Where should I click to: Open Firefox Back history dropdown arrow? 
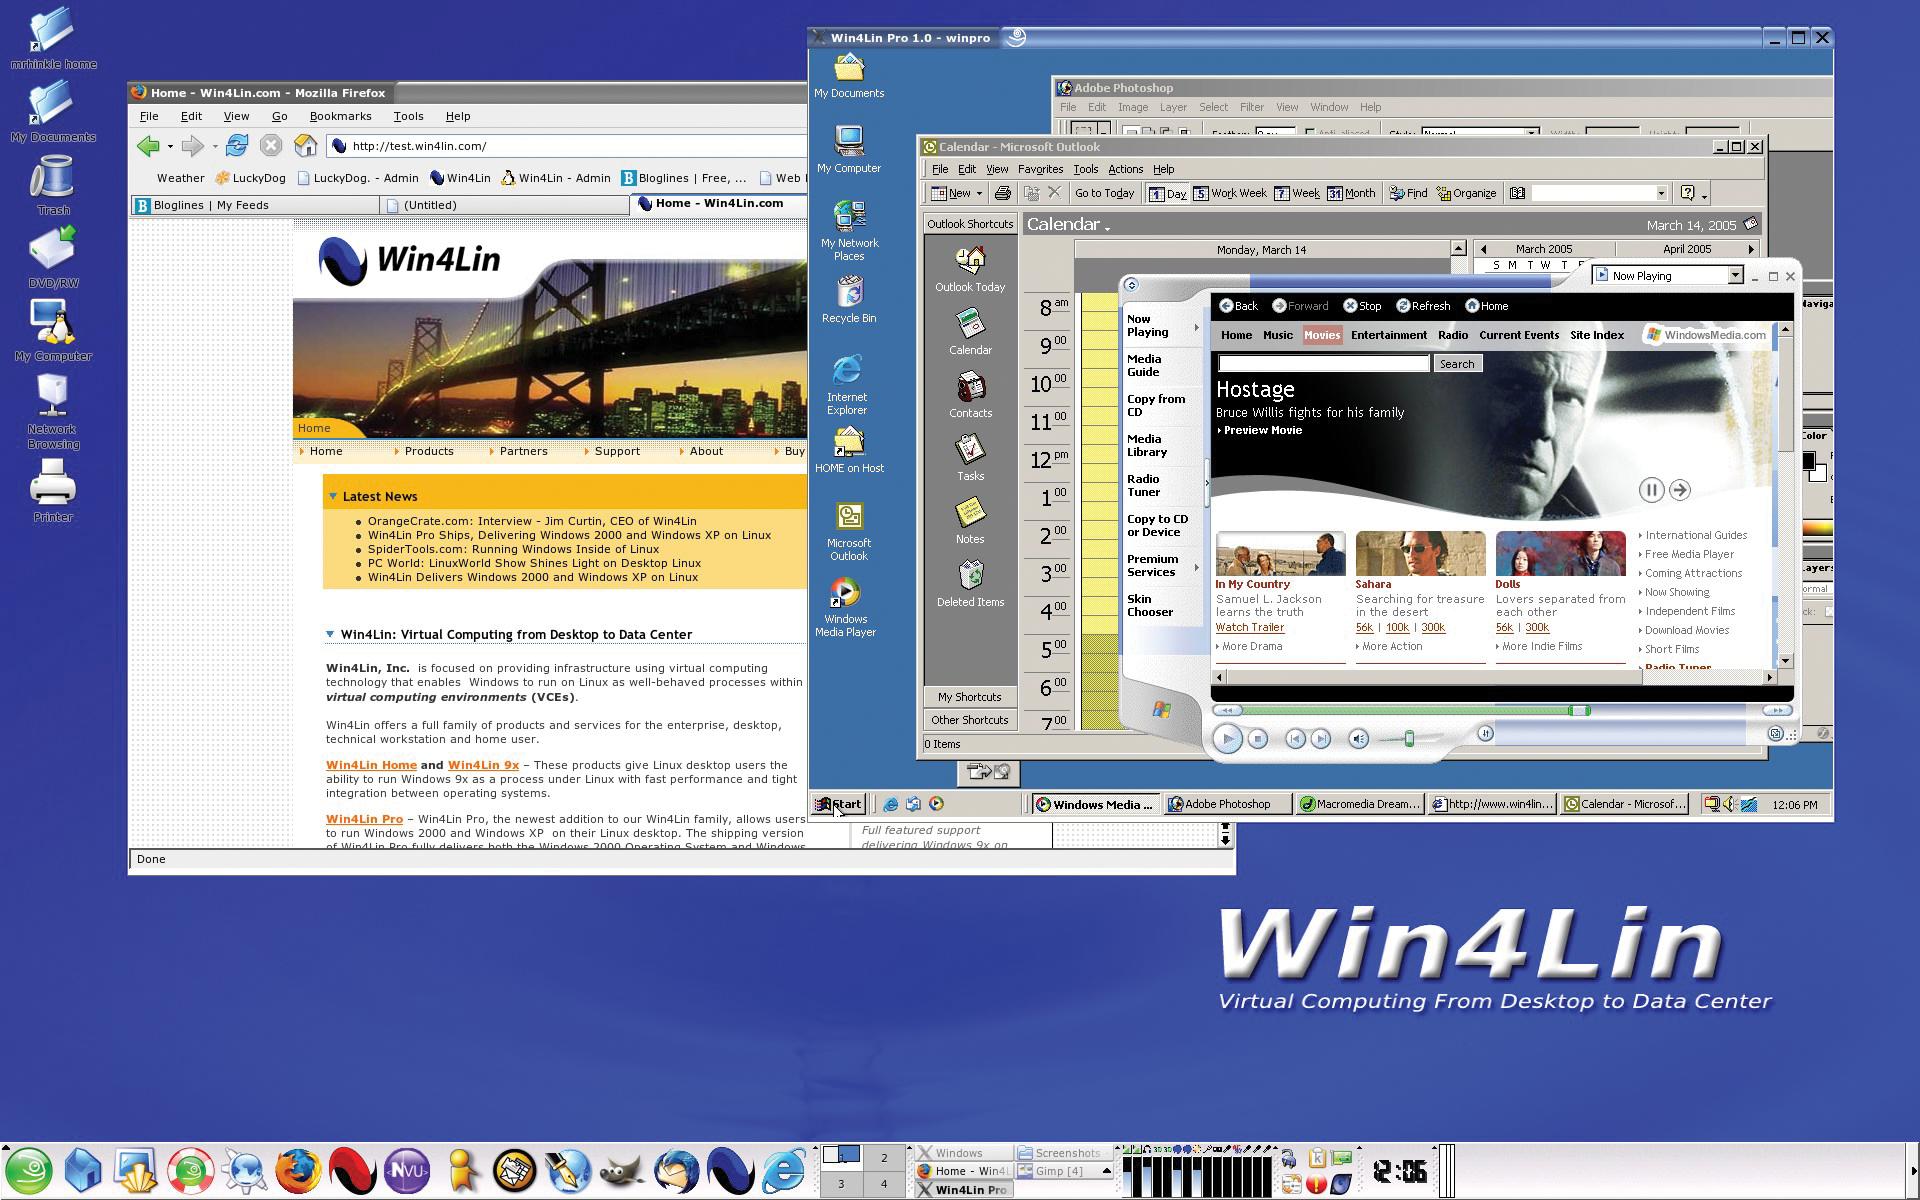pos(170,147)
